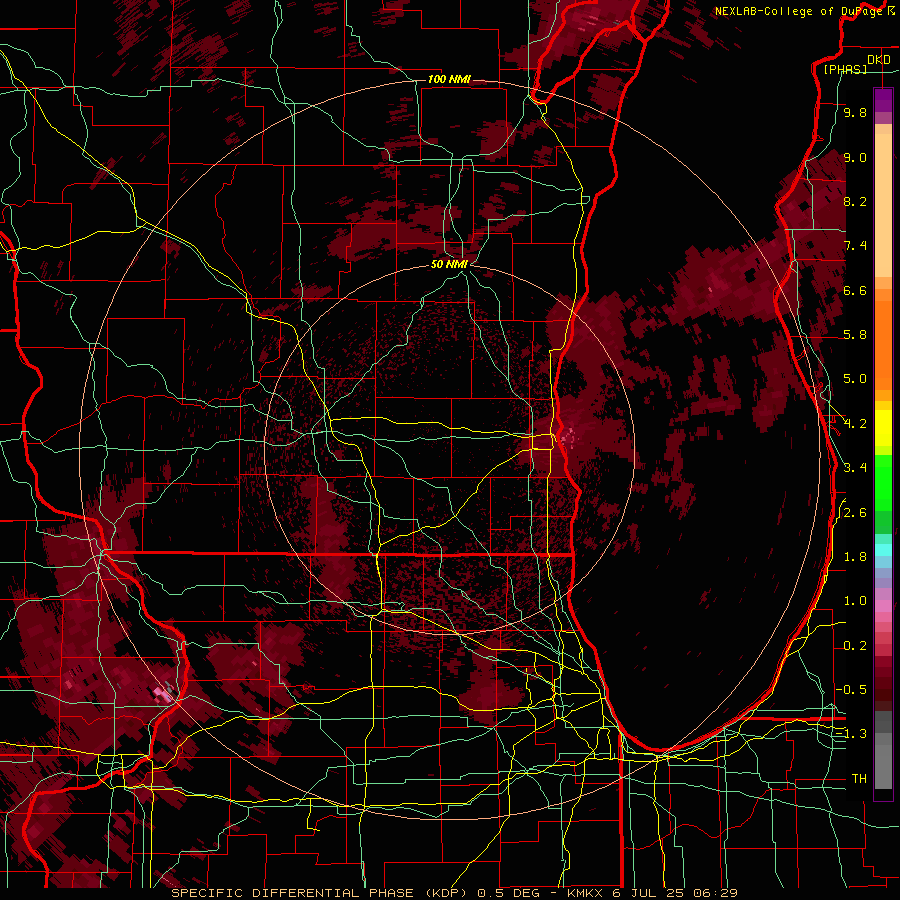Click the 2.6 scale value
Viewport: 900px width, 900px height.
855,512
